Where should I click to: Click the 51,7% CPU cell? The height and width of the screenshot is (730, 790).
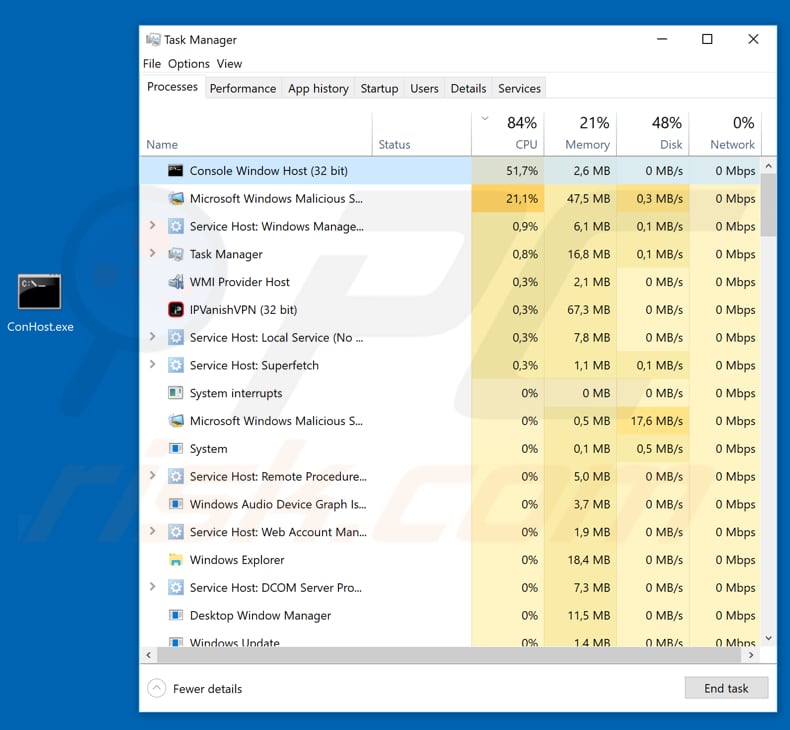(x=508, y=171)
